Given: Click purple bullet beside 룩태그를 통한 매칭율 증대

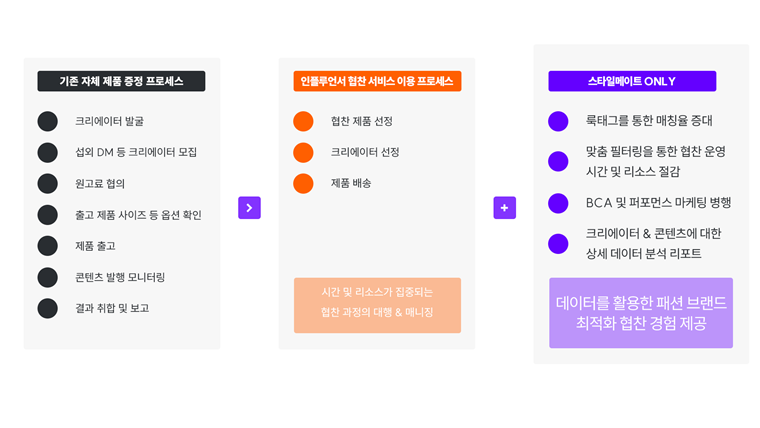Looking at the screenshot, I should [x=558, y=121].
